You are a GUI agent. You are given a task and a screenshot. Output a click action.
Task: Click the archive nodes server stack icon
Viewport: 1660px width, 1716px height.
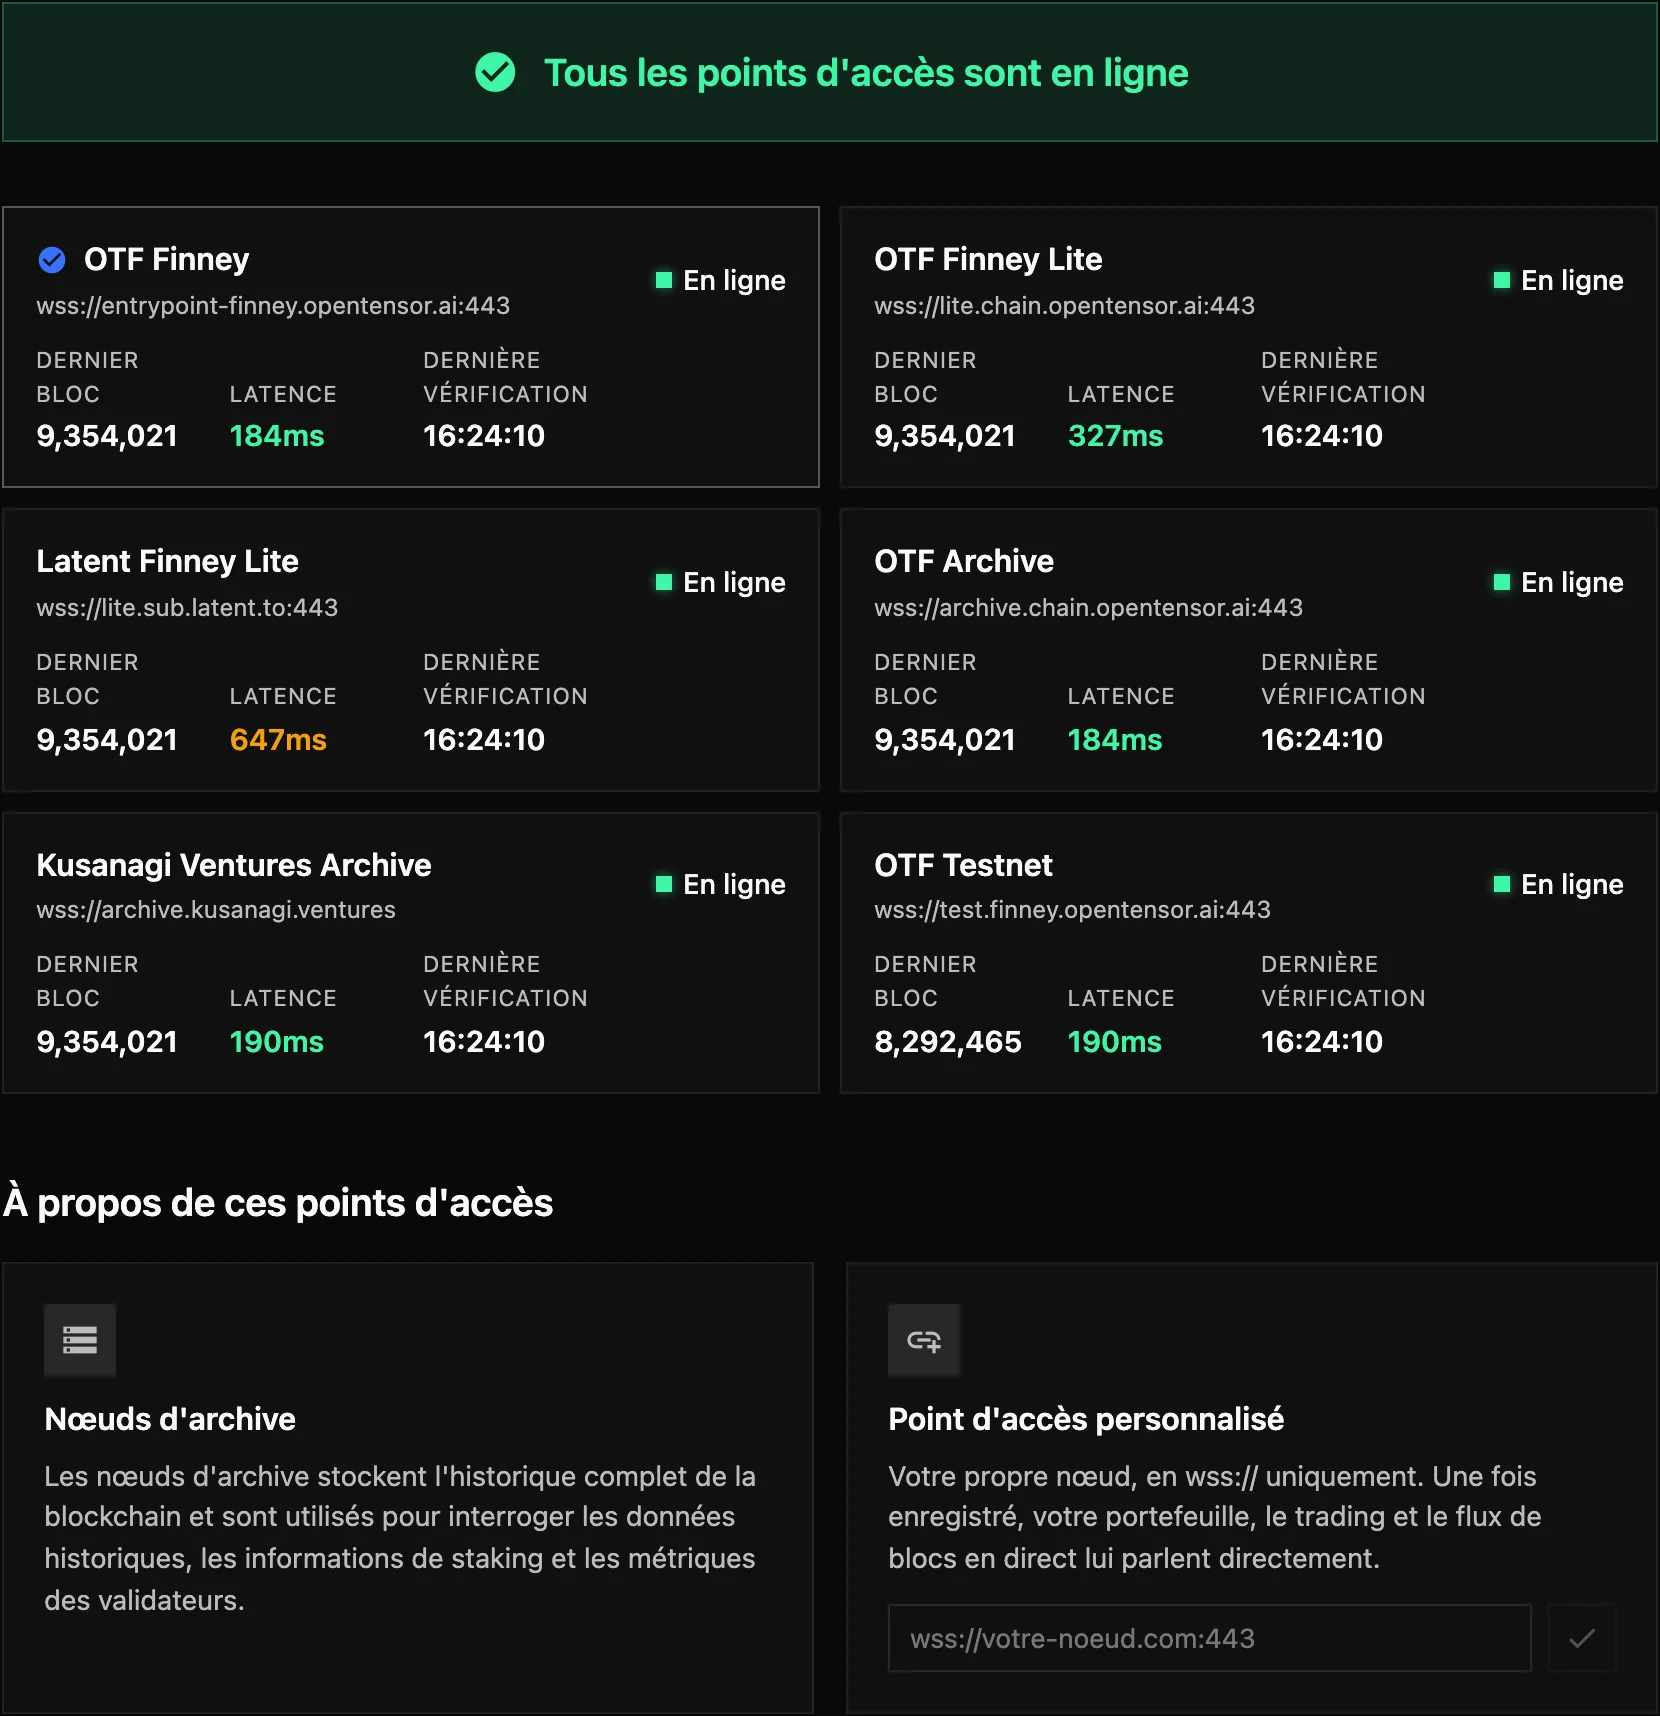[80, 1340]
